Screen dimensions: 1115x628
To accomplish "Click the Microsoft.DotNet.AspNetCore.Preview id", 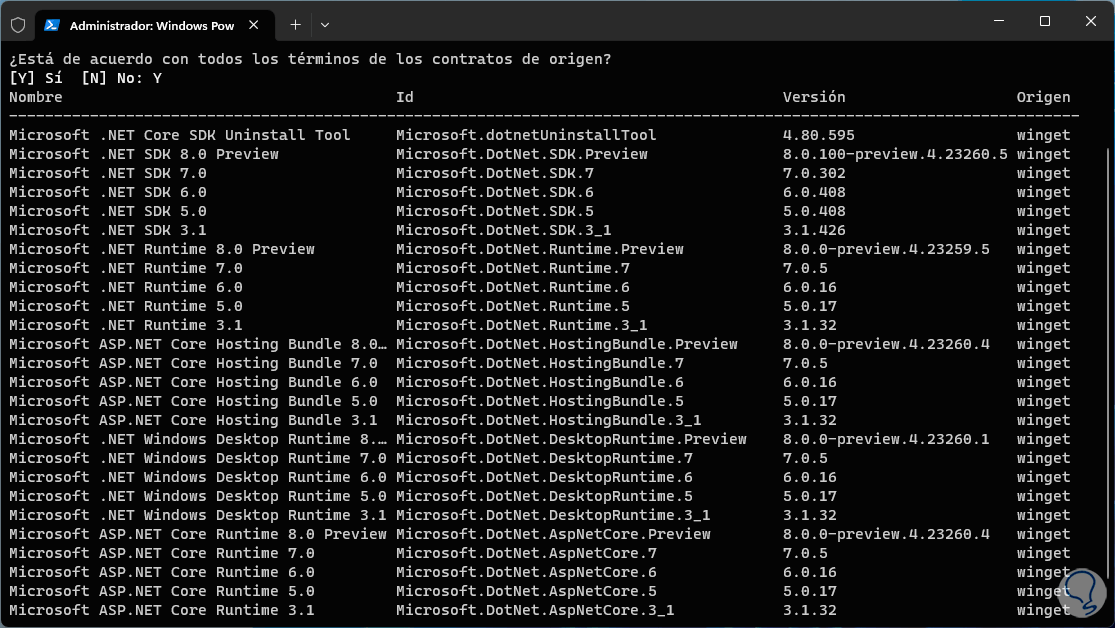I will [x=553, y=534].
